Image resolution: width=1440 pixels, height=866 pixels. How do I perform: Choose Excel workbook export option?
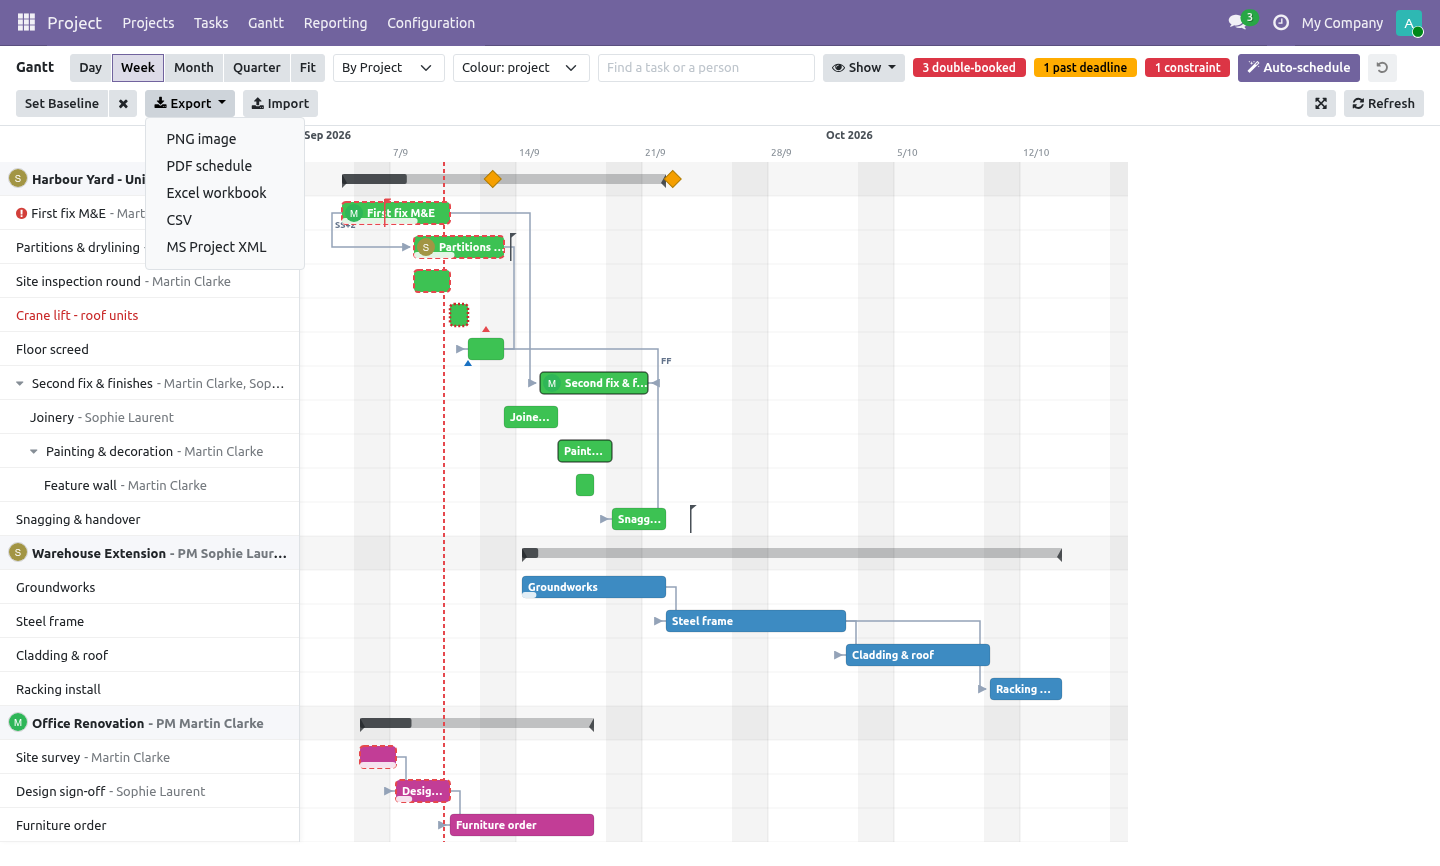(225, 193)
